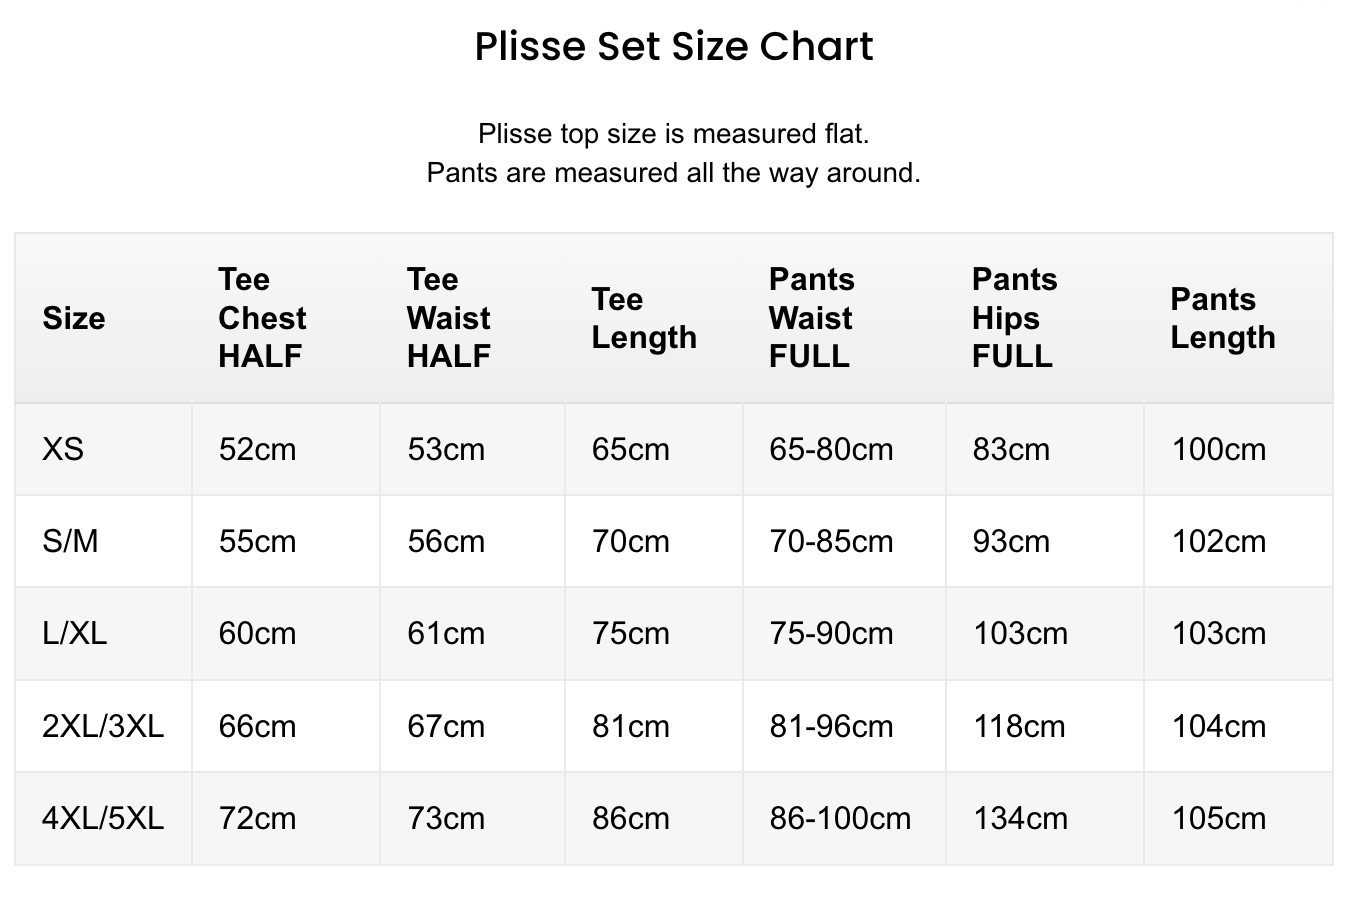Click the XS size row label
This screenshot has width=1352, height=902.
[63, 449]
